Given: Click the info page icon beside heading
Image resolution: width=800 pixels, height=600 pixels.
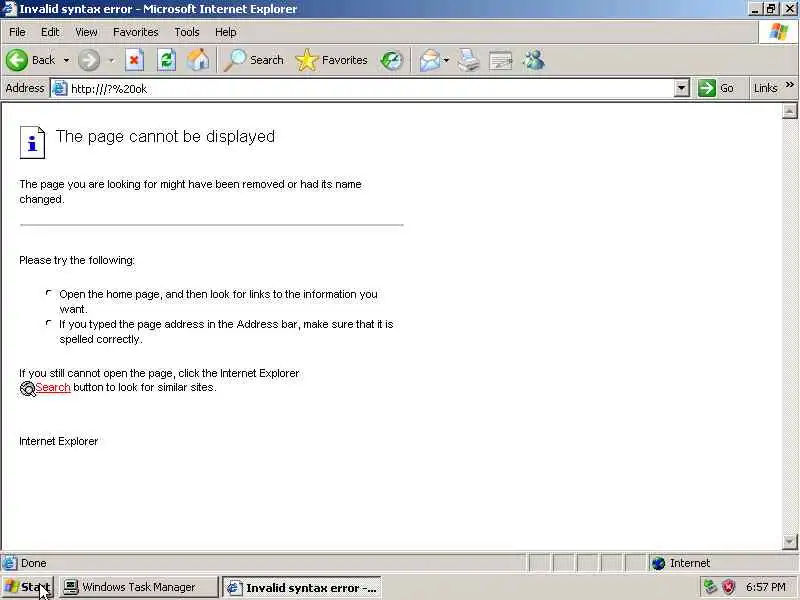Looking at the screenshot, I should point(32,142).
